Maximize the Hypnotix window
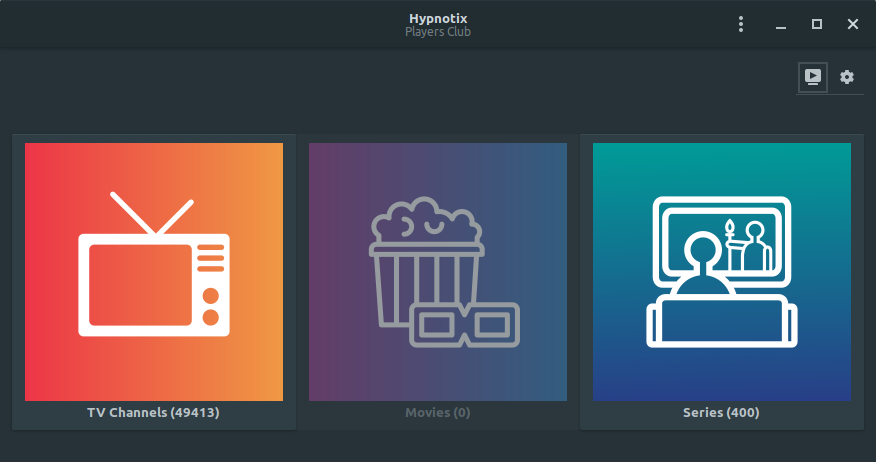This screenshot has width=876, height=462. (817, 24)
